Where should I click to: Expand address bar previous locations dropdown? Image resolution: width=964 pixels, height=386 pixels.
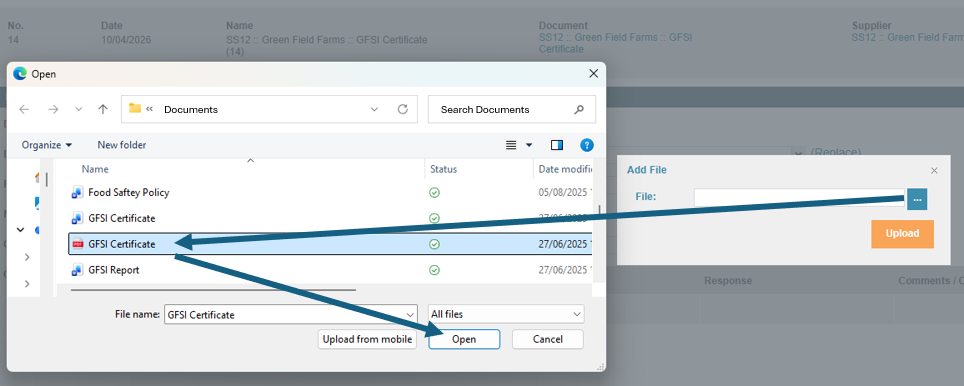374,109
